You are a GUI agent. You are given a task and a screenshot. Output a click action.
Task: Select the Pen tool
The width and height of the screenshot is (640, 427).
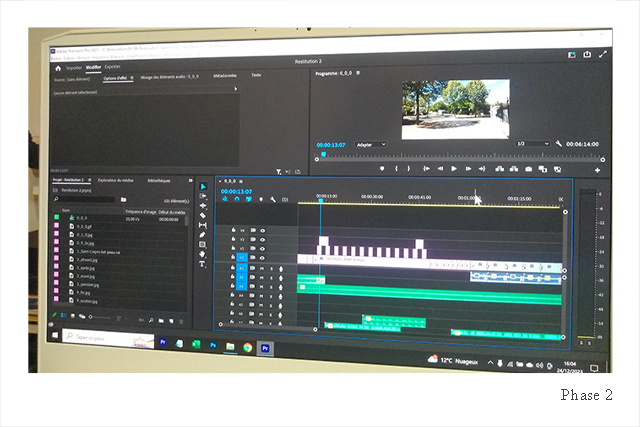tap(203, 235)
